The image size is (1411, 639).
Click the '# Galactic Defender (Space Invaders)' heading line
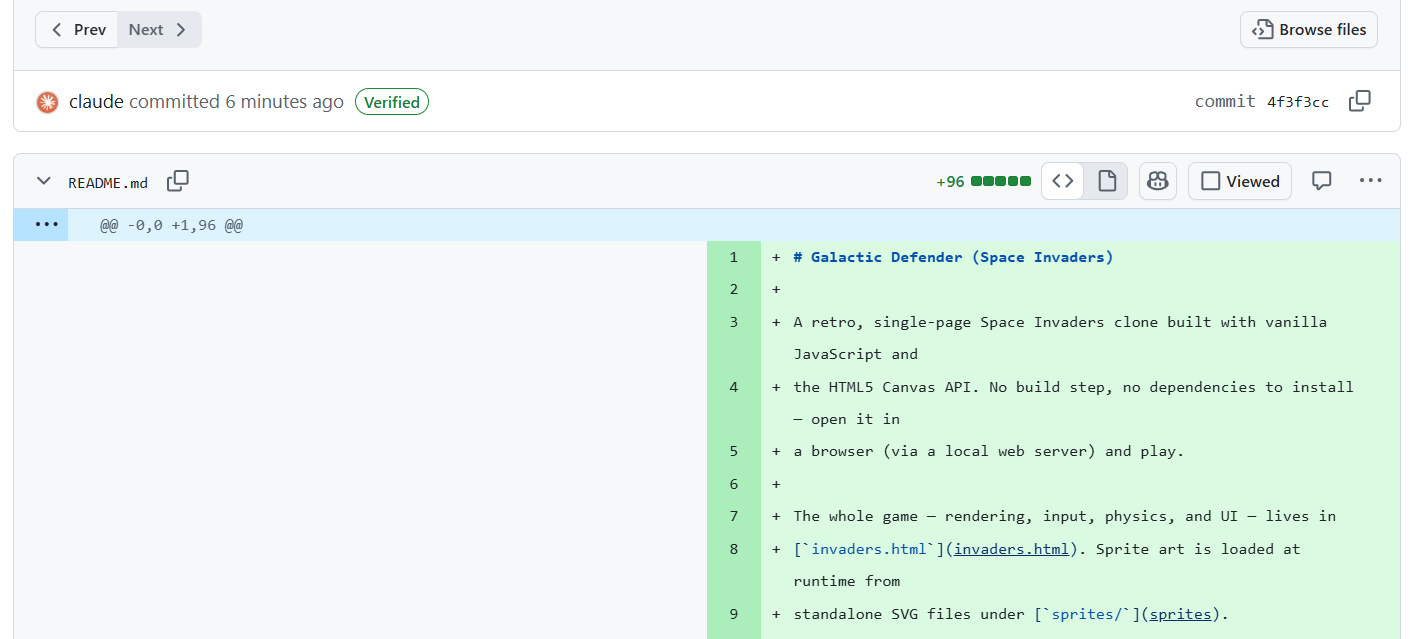click(953, 257)
